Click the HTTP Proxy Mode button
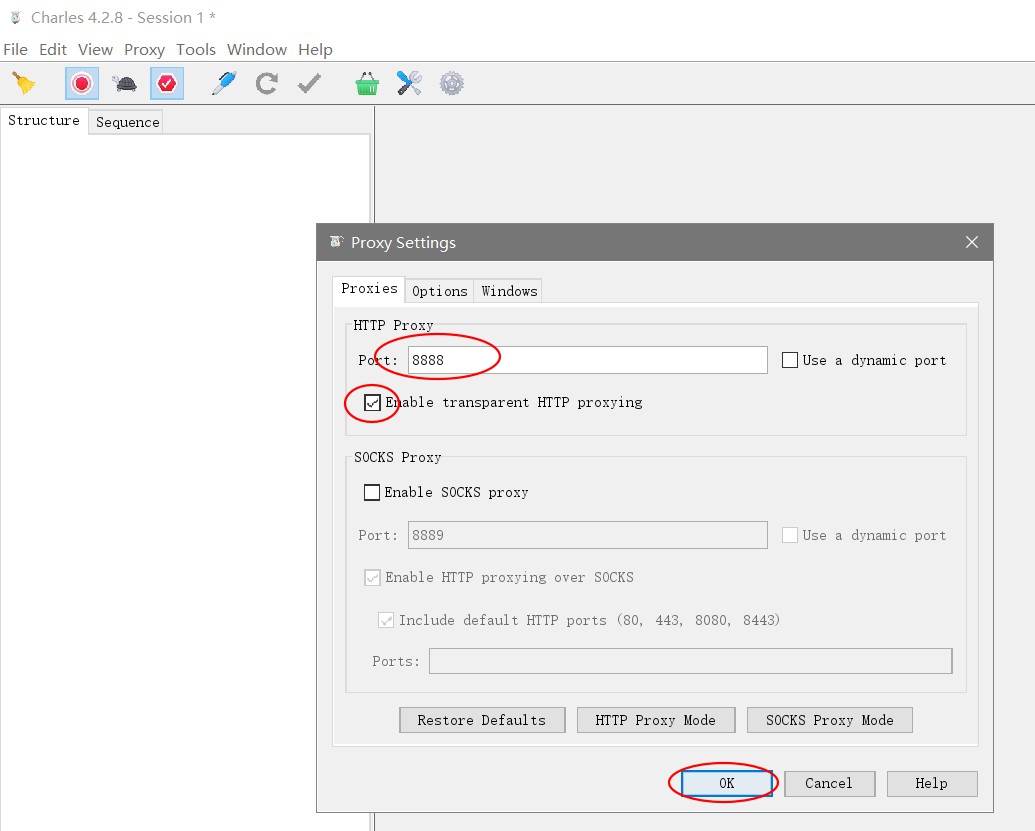Image resolution: width=1035 pixels, height=831 pixels. pos(655,720)
